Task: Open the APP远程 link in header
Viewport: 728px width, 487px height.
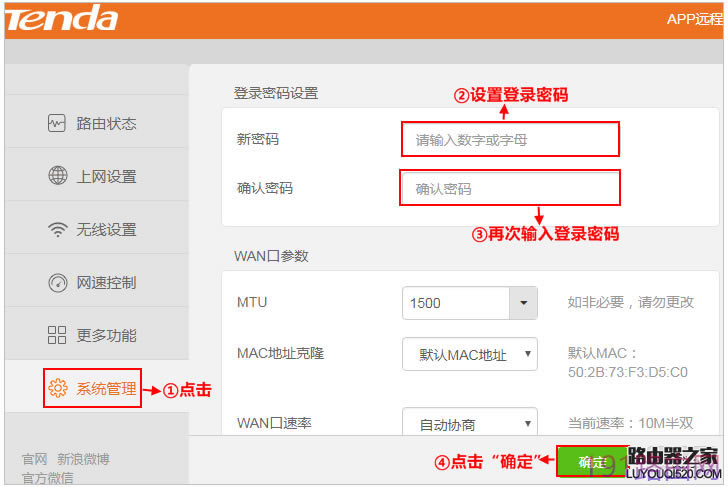Action: 696,19
